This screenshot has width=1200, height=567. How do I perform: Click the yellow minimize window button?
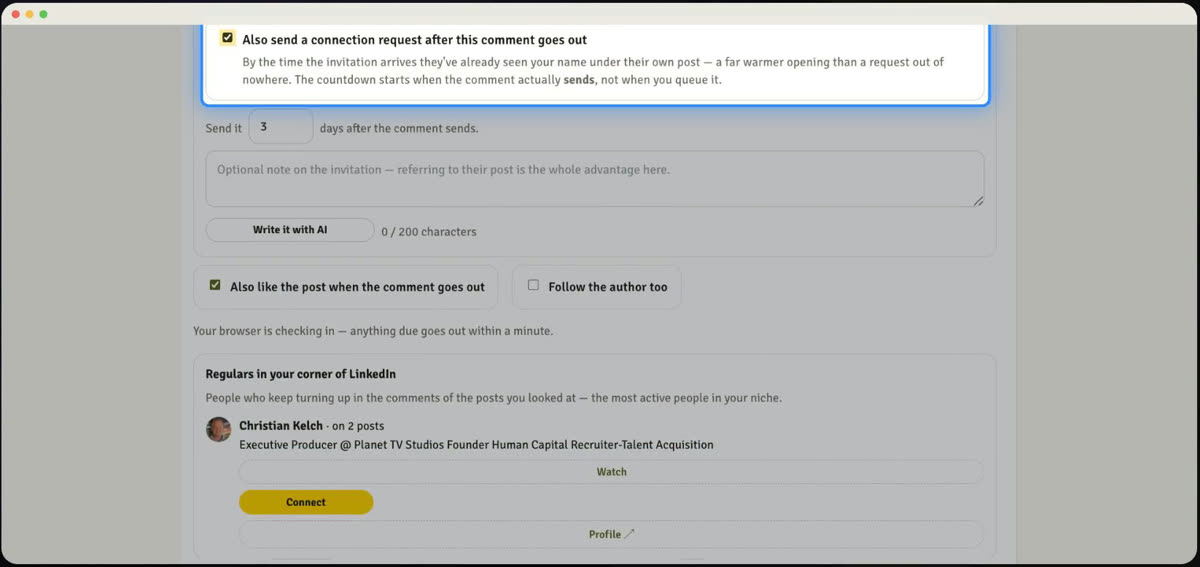point(29,14)
